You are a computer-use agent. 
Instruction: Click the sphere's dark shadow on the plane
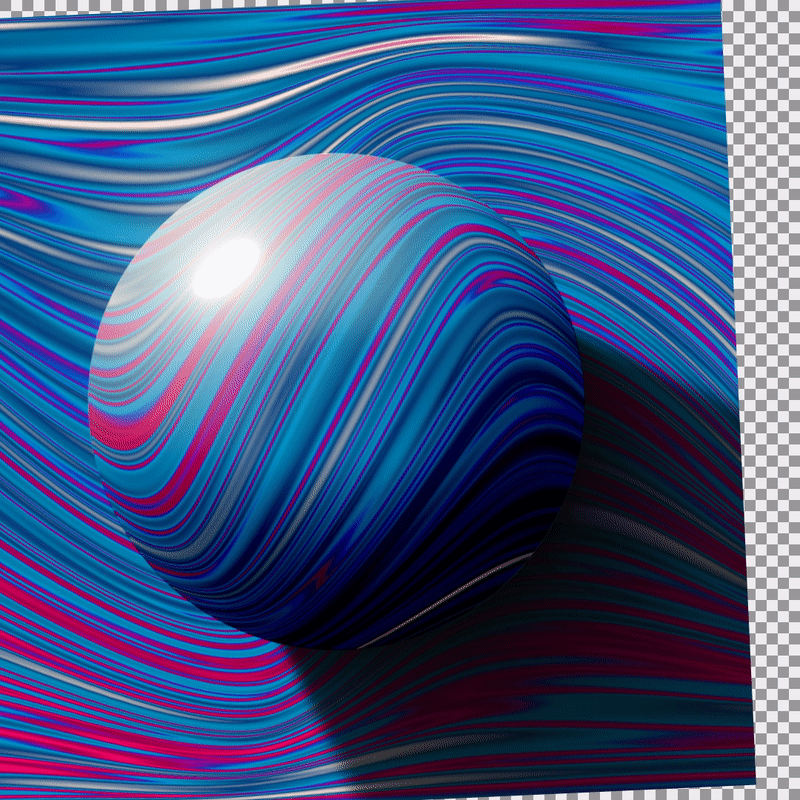[561, 587]
